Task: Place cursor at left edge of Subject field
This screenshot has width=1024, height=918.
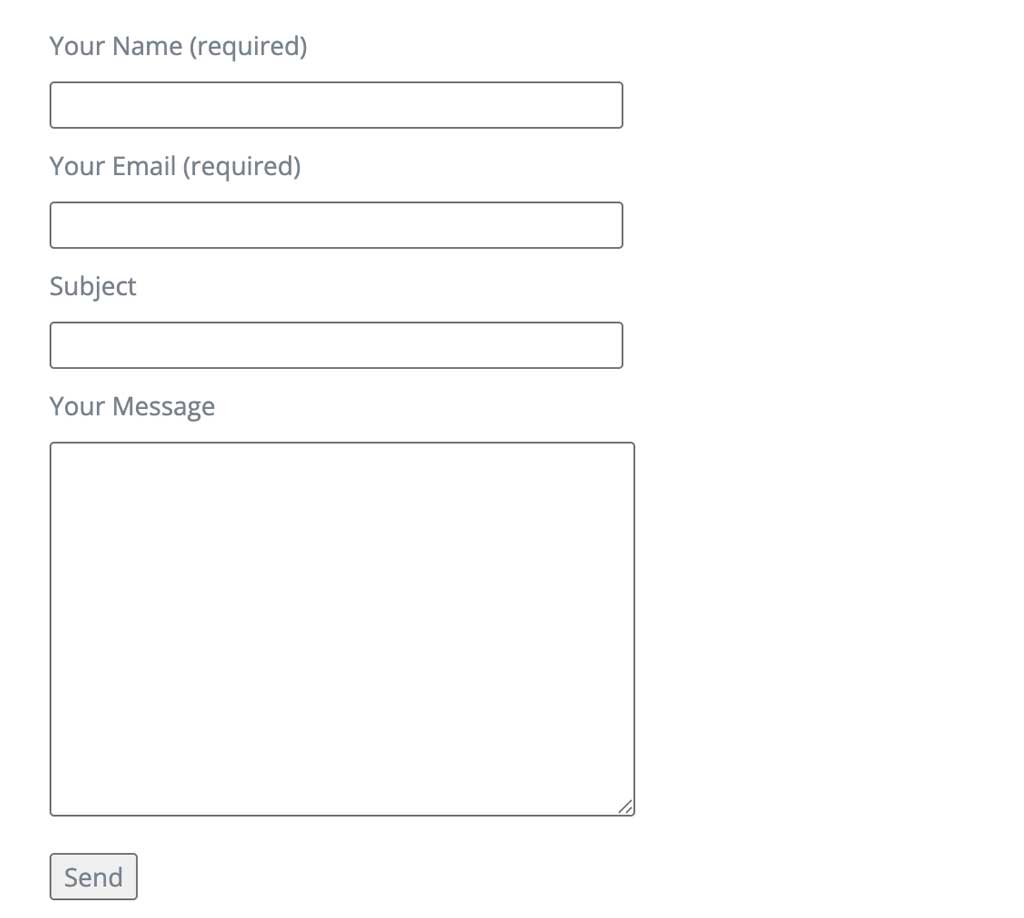Action: pos(58,345)
